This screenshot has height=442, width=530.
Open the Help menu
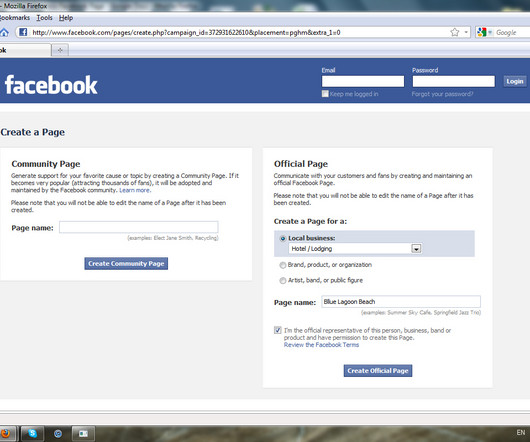[x=66, y=18]
